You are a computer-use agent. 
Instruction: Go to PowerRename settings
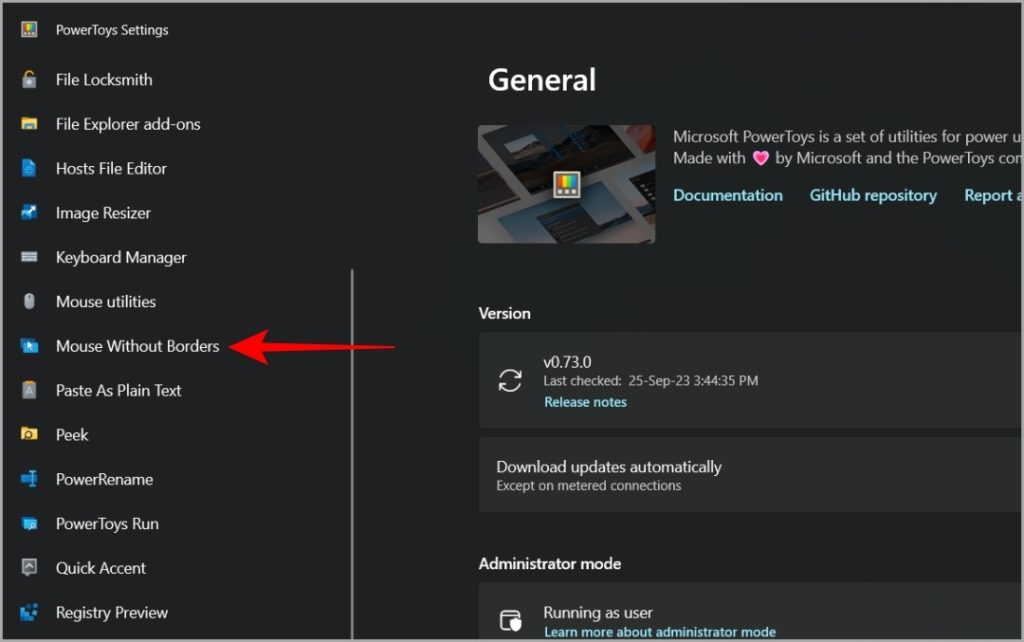pos(104,479)
